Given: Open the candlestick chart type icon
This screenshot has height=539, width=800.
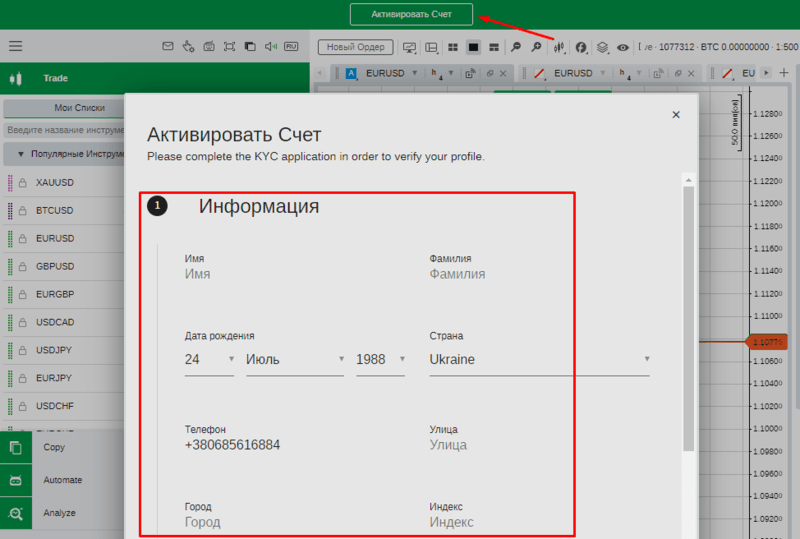Looking at the screenshot, I should 560,47.
